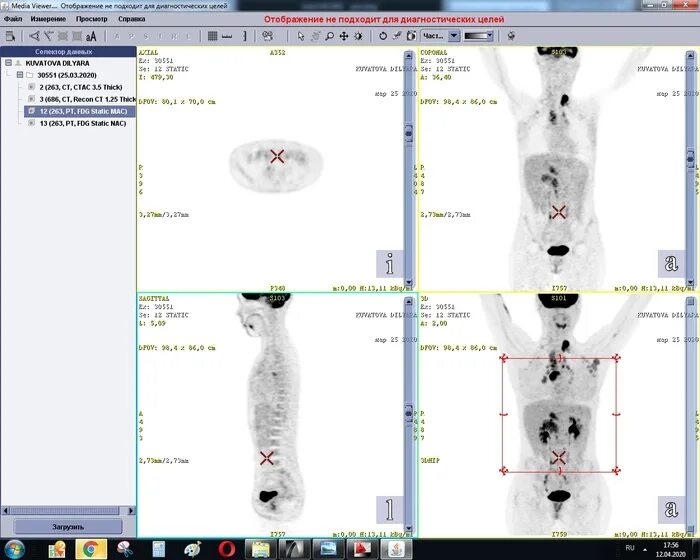Select the hand scroll tool
Image resolution: width=700 pixels, height=560 pixels.
coord(316,36)
